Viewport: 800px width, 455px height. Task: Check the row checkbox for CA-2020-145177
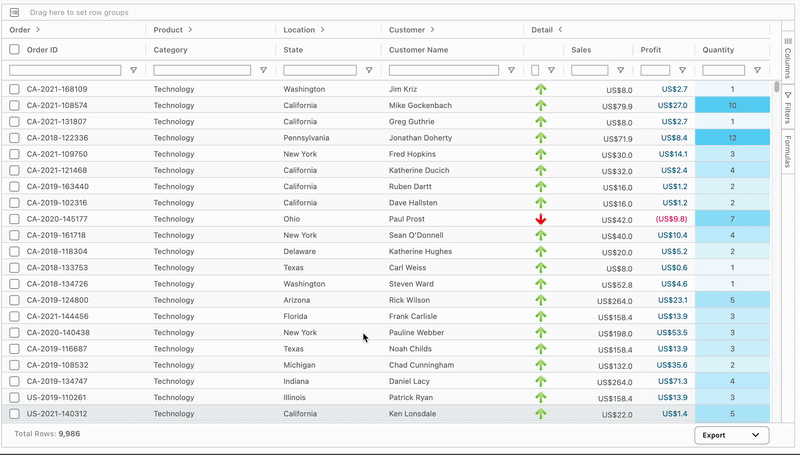(x=14, y=219)
